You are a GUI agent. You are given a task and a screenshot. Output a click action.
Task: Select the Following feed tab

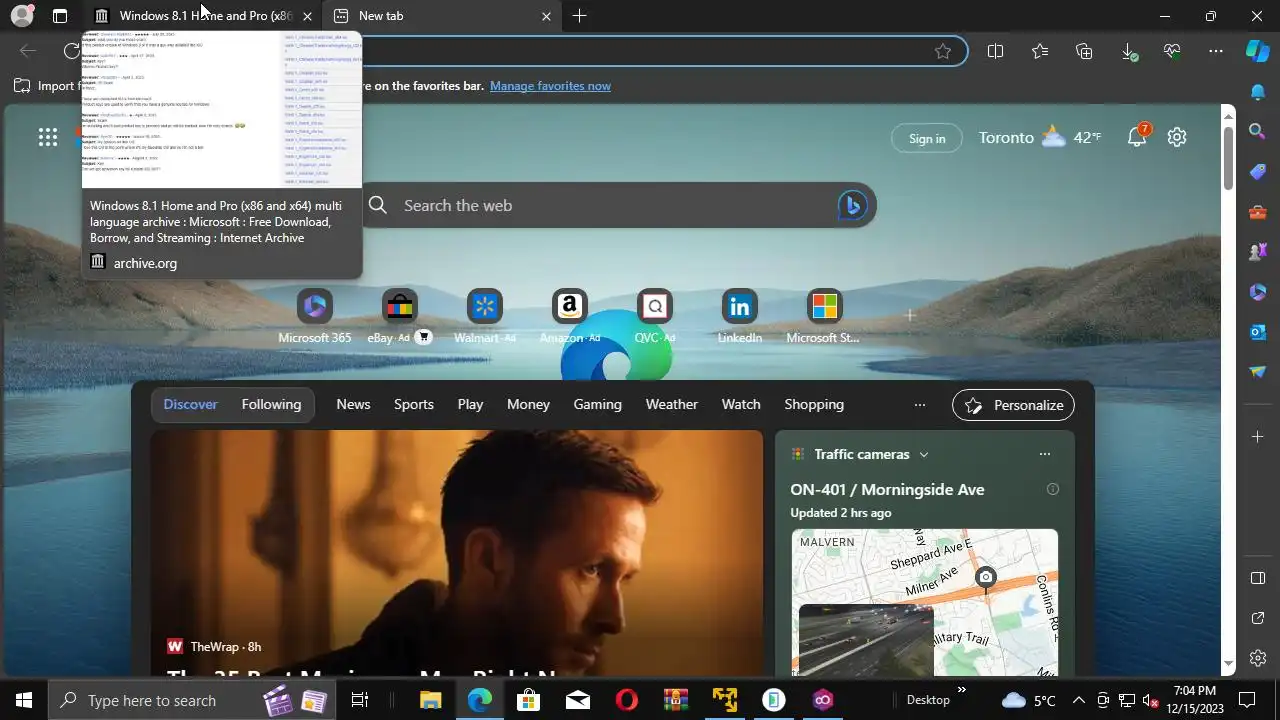pos(271,404)
